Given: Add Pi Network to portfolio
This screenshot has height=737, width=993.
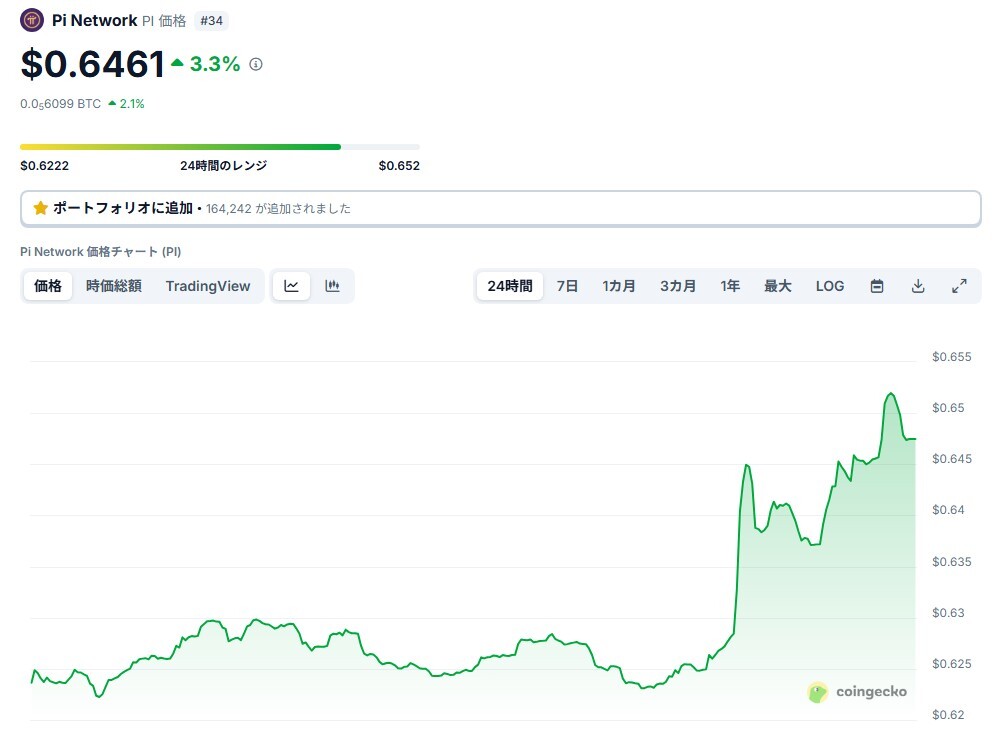Looking at the screenshot, I should pyautogui.click(x=501, y=208).
